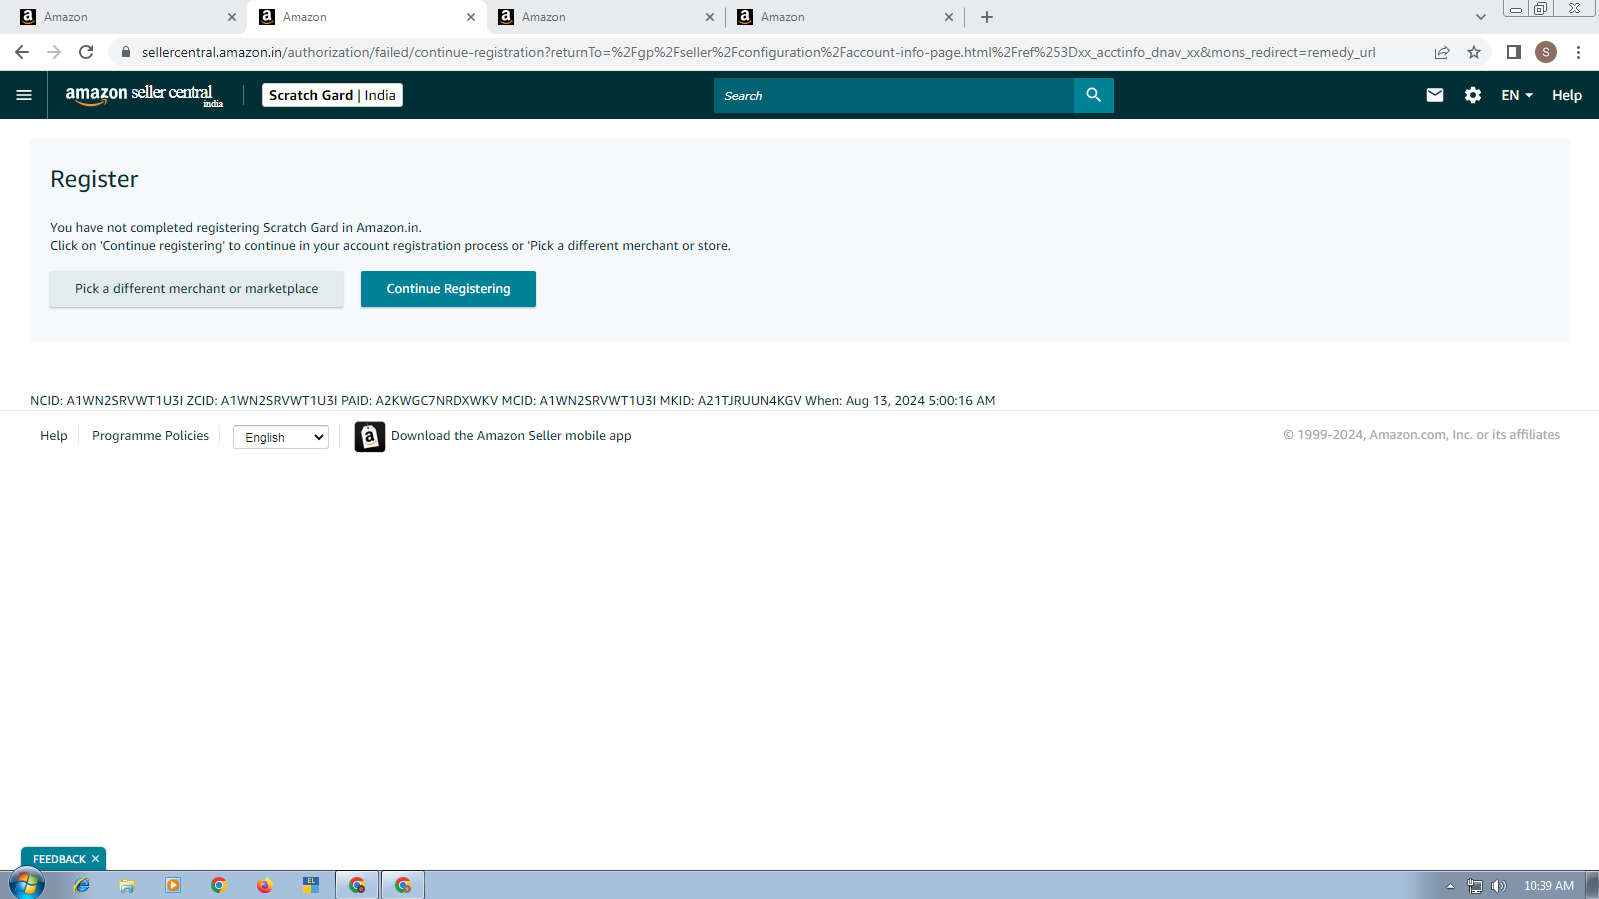Open the Windows Start button
The width and height of the screenshot is (1599, 899).
pyautogui.click(x=27, y=885)
